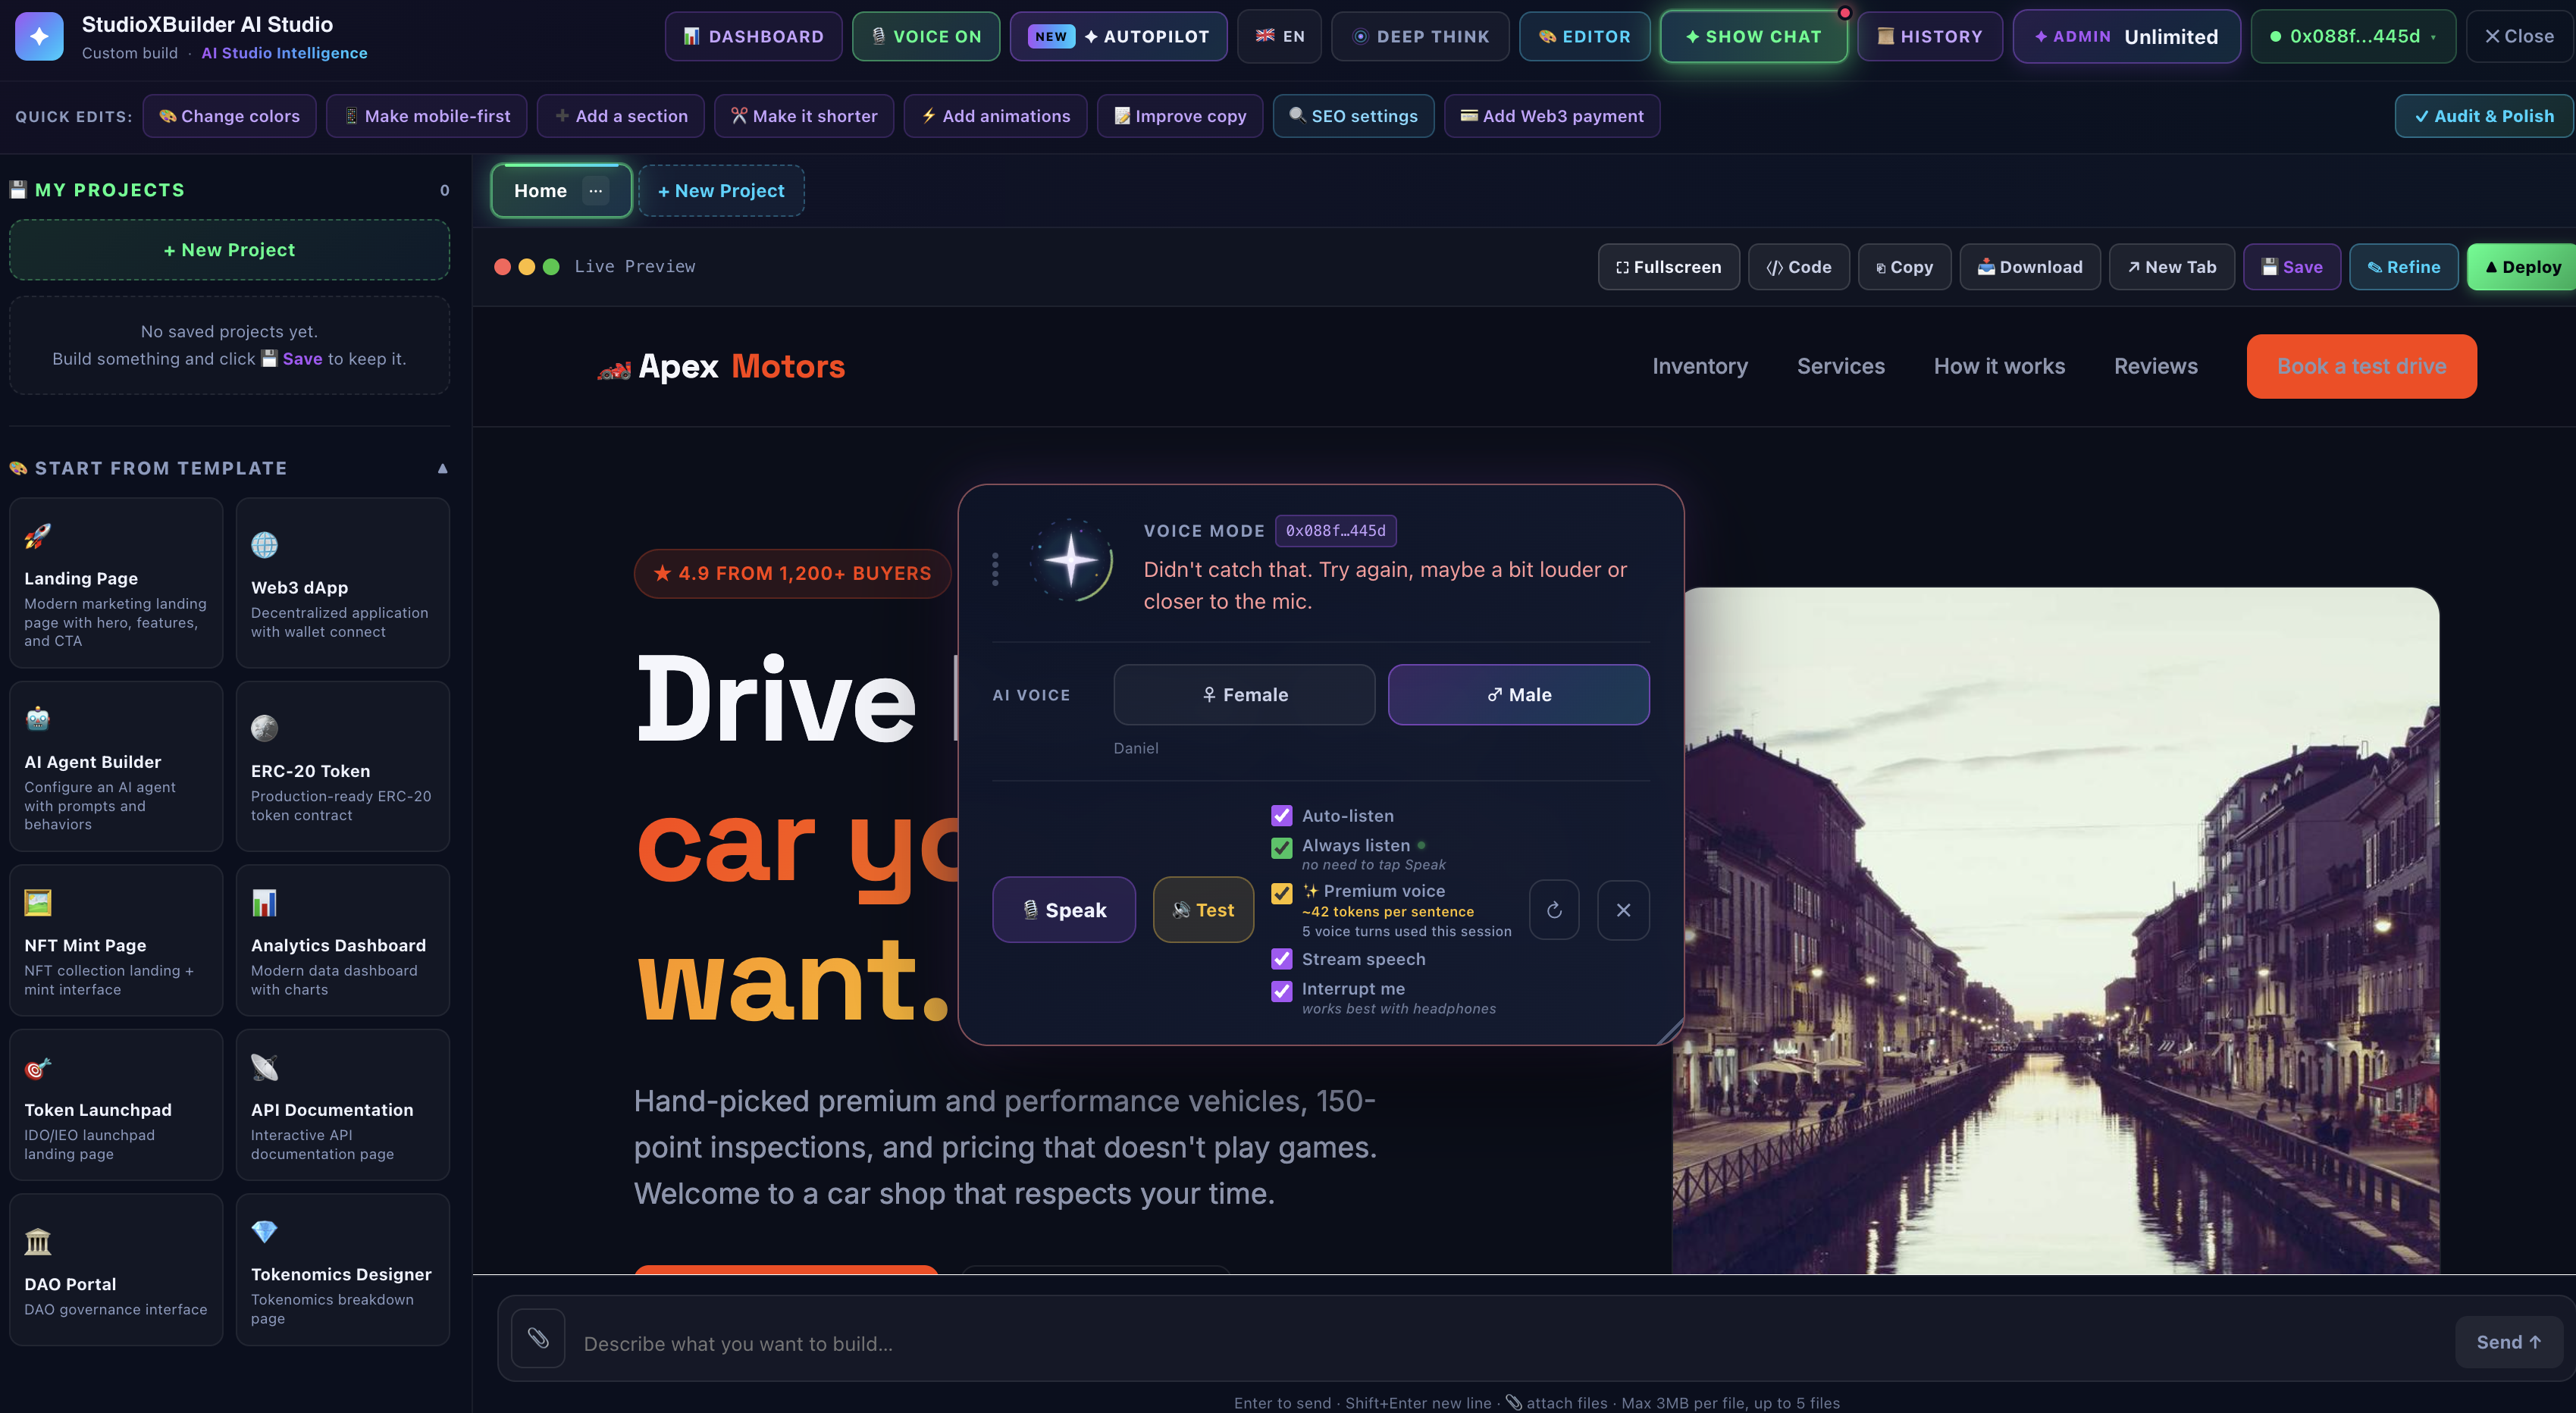Save the project with the Save button

(x=2292, y=267)
